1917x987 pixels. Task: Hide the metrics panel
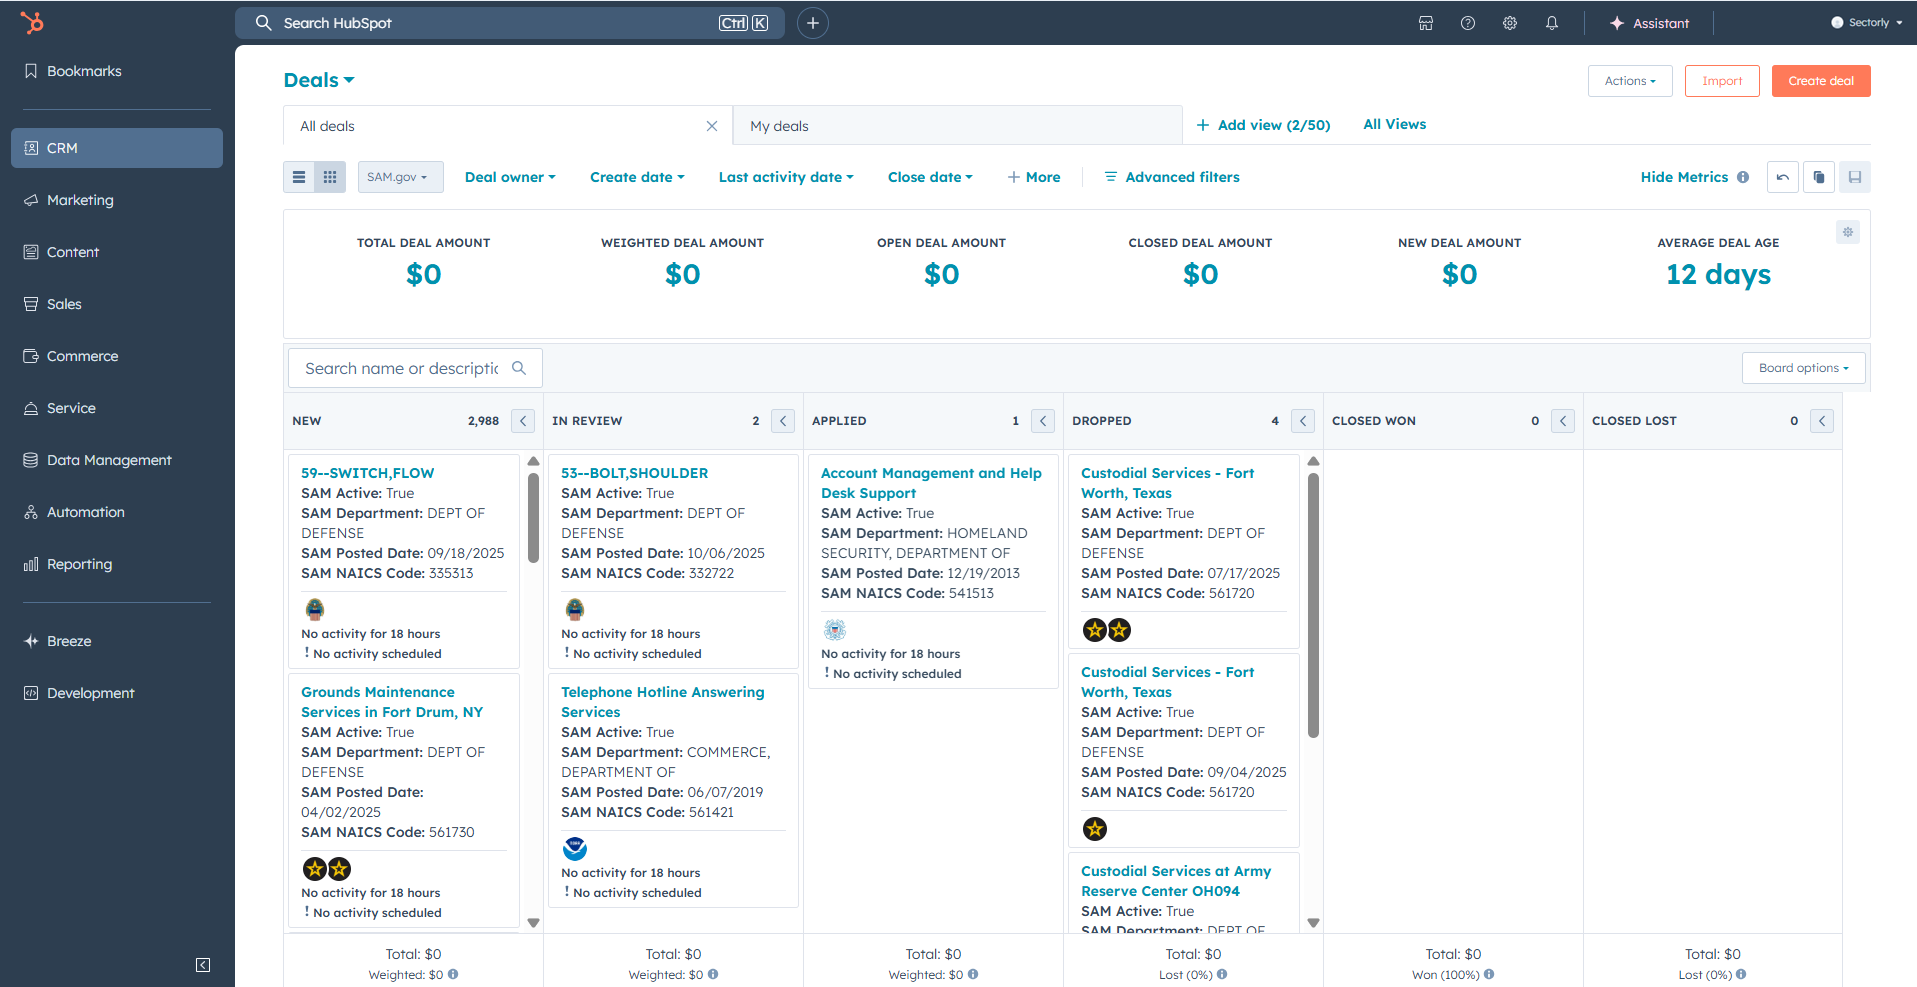click(x=1684, y=177)
